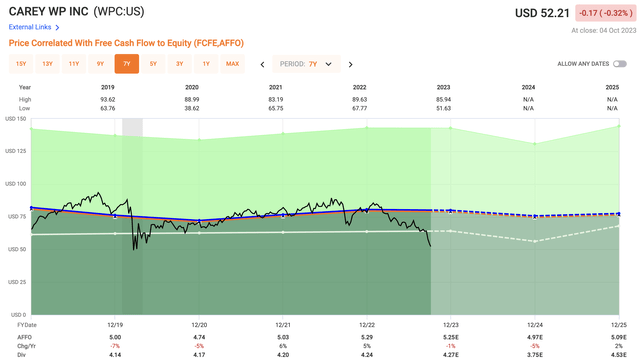Click the 2021 High value 83.19
Image resolution: width=640 pixels, height=361 pixels.
[276, 99]
